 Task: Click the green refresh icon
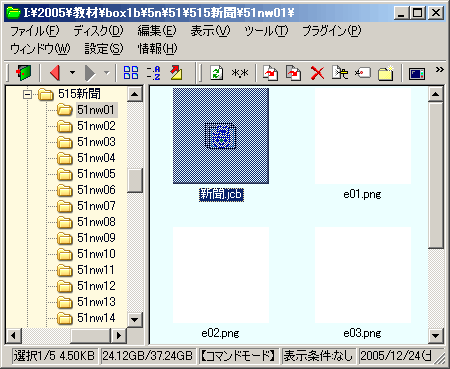(x=217, y=73)
